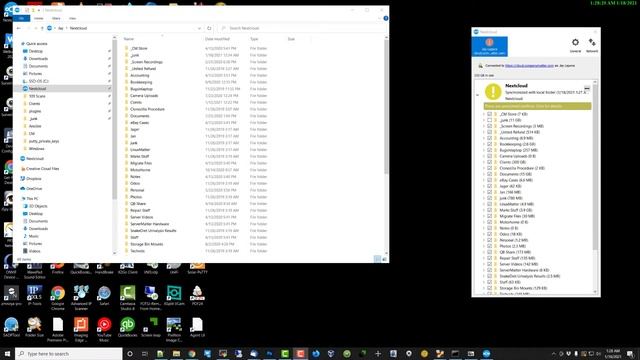Select the account tab in Nextcloud window
640x360 pixels.
(x=489, y=46)
